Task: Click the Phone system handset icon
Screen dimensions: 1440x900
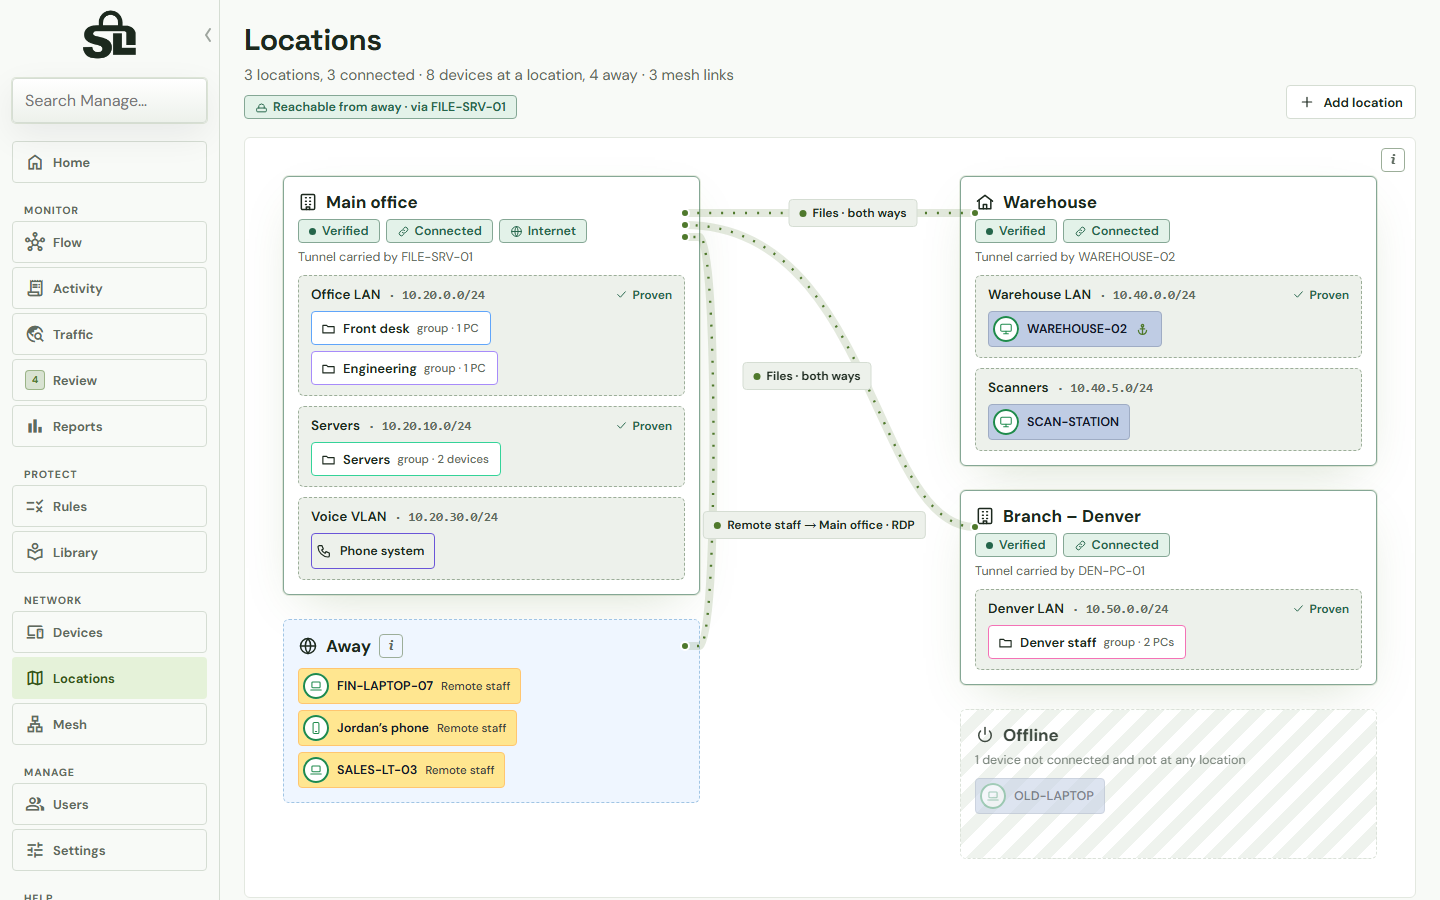Action: click(x=324, y=551)
